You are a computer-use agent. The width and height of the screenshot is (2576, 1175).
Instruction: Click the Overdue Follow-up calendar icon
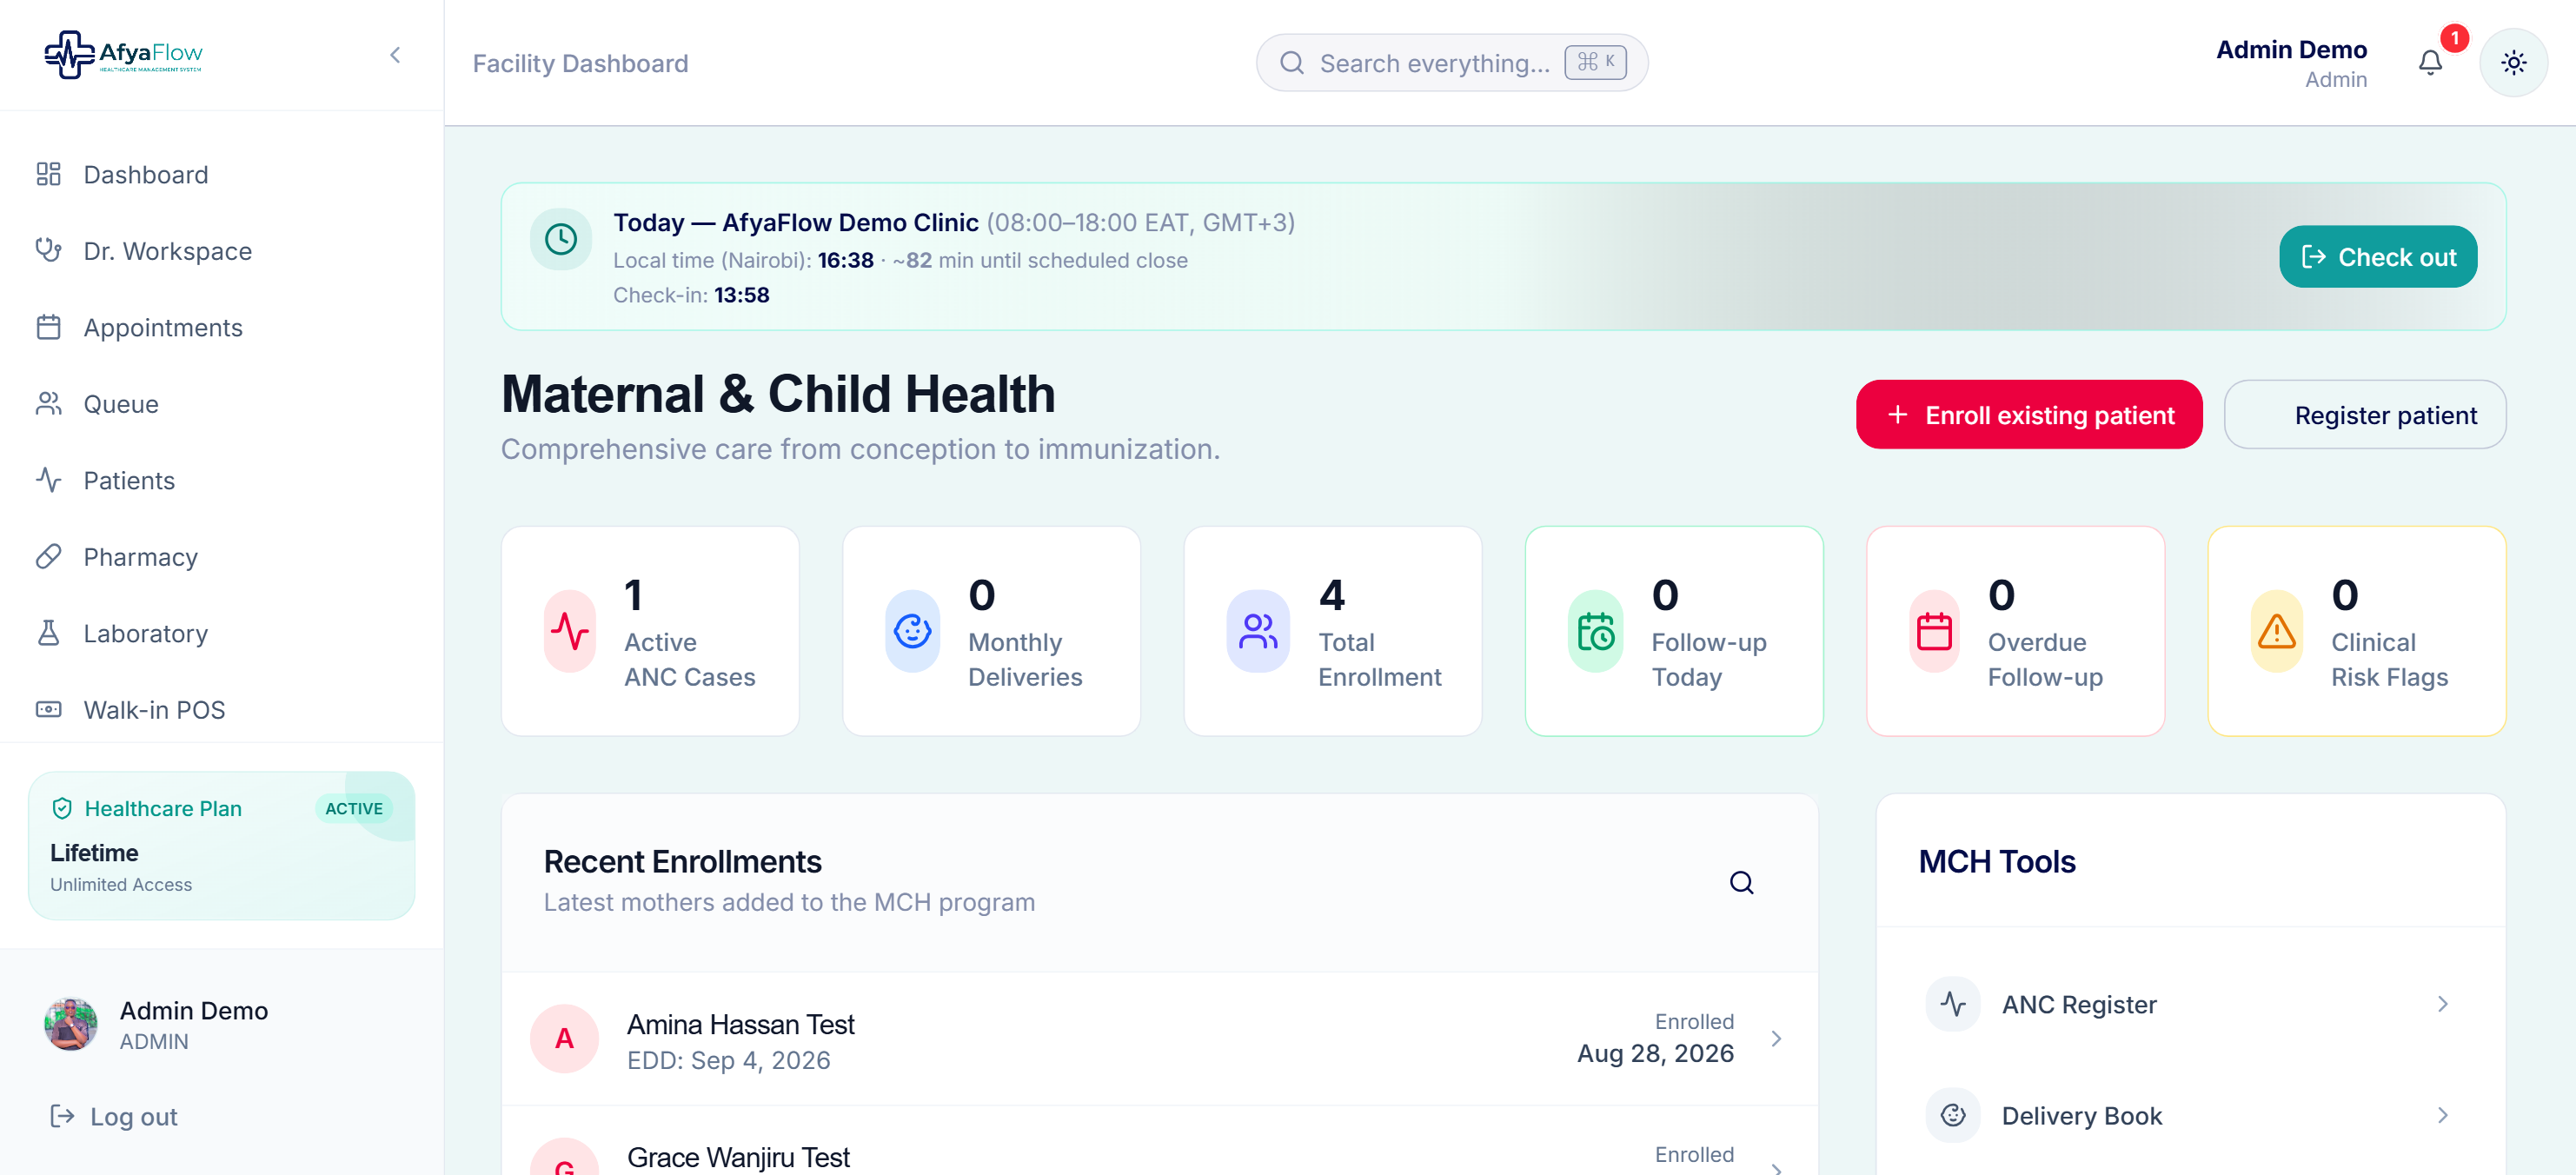pyautogui.click(x=1934, y=631)
